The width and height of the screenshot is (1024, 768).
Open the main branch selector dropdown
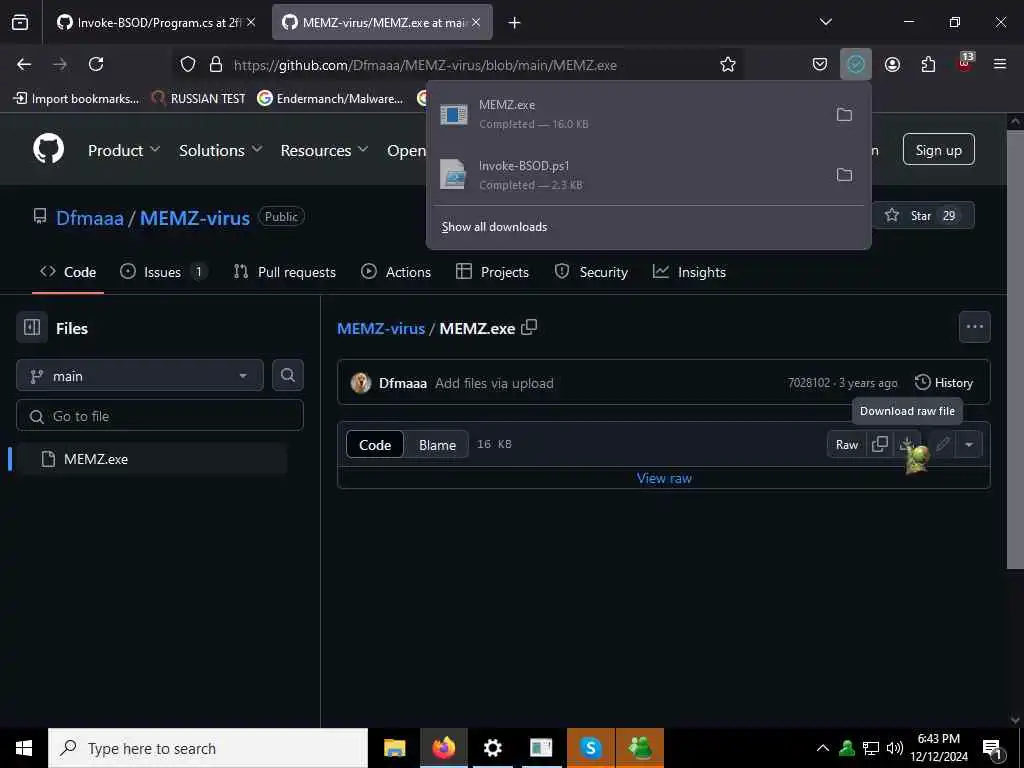pos(140,376)
